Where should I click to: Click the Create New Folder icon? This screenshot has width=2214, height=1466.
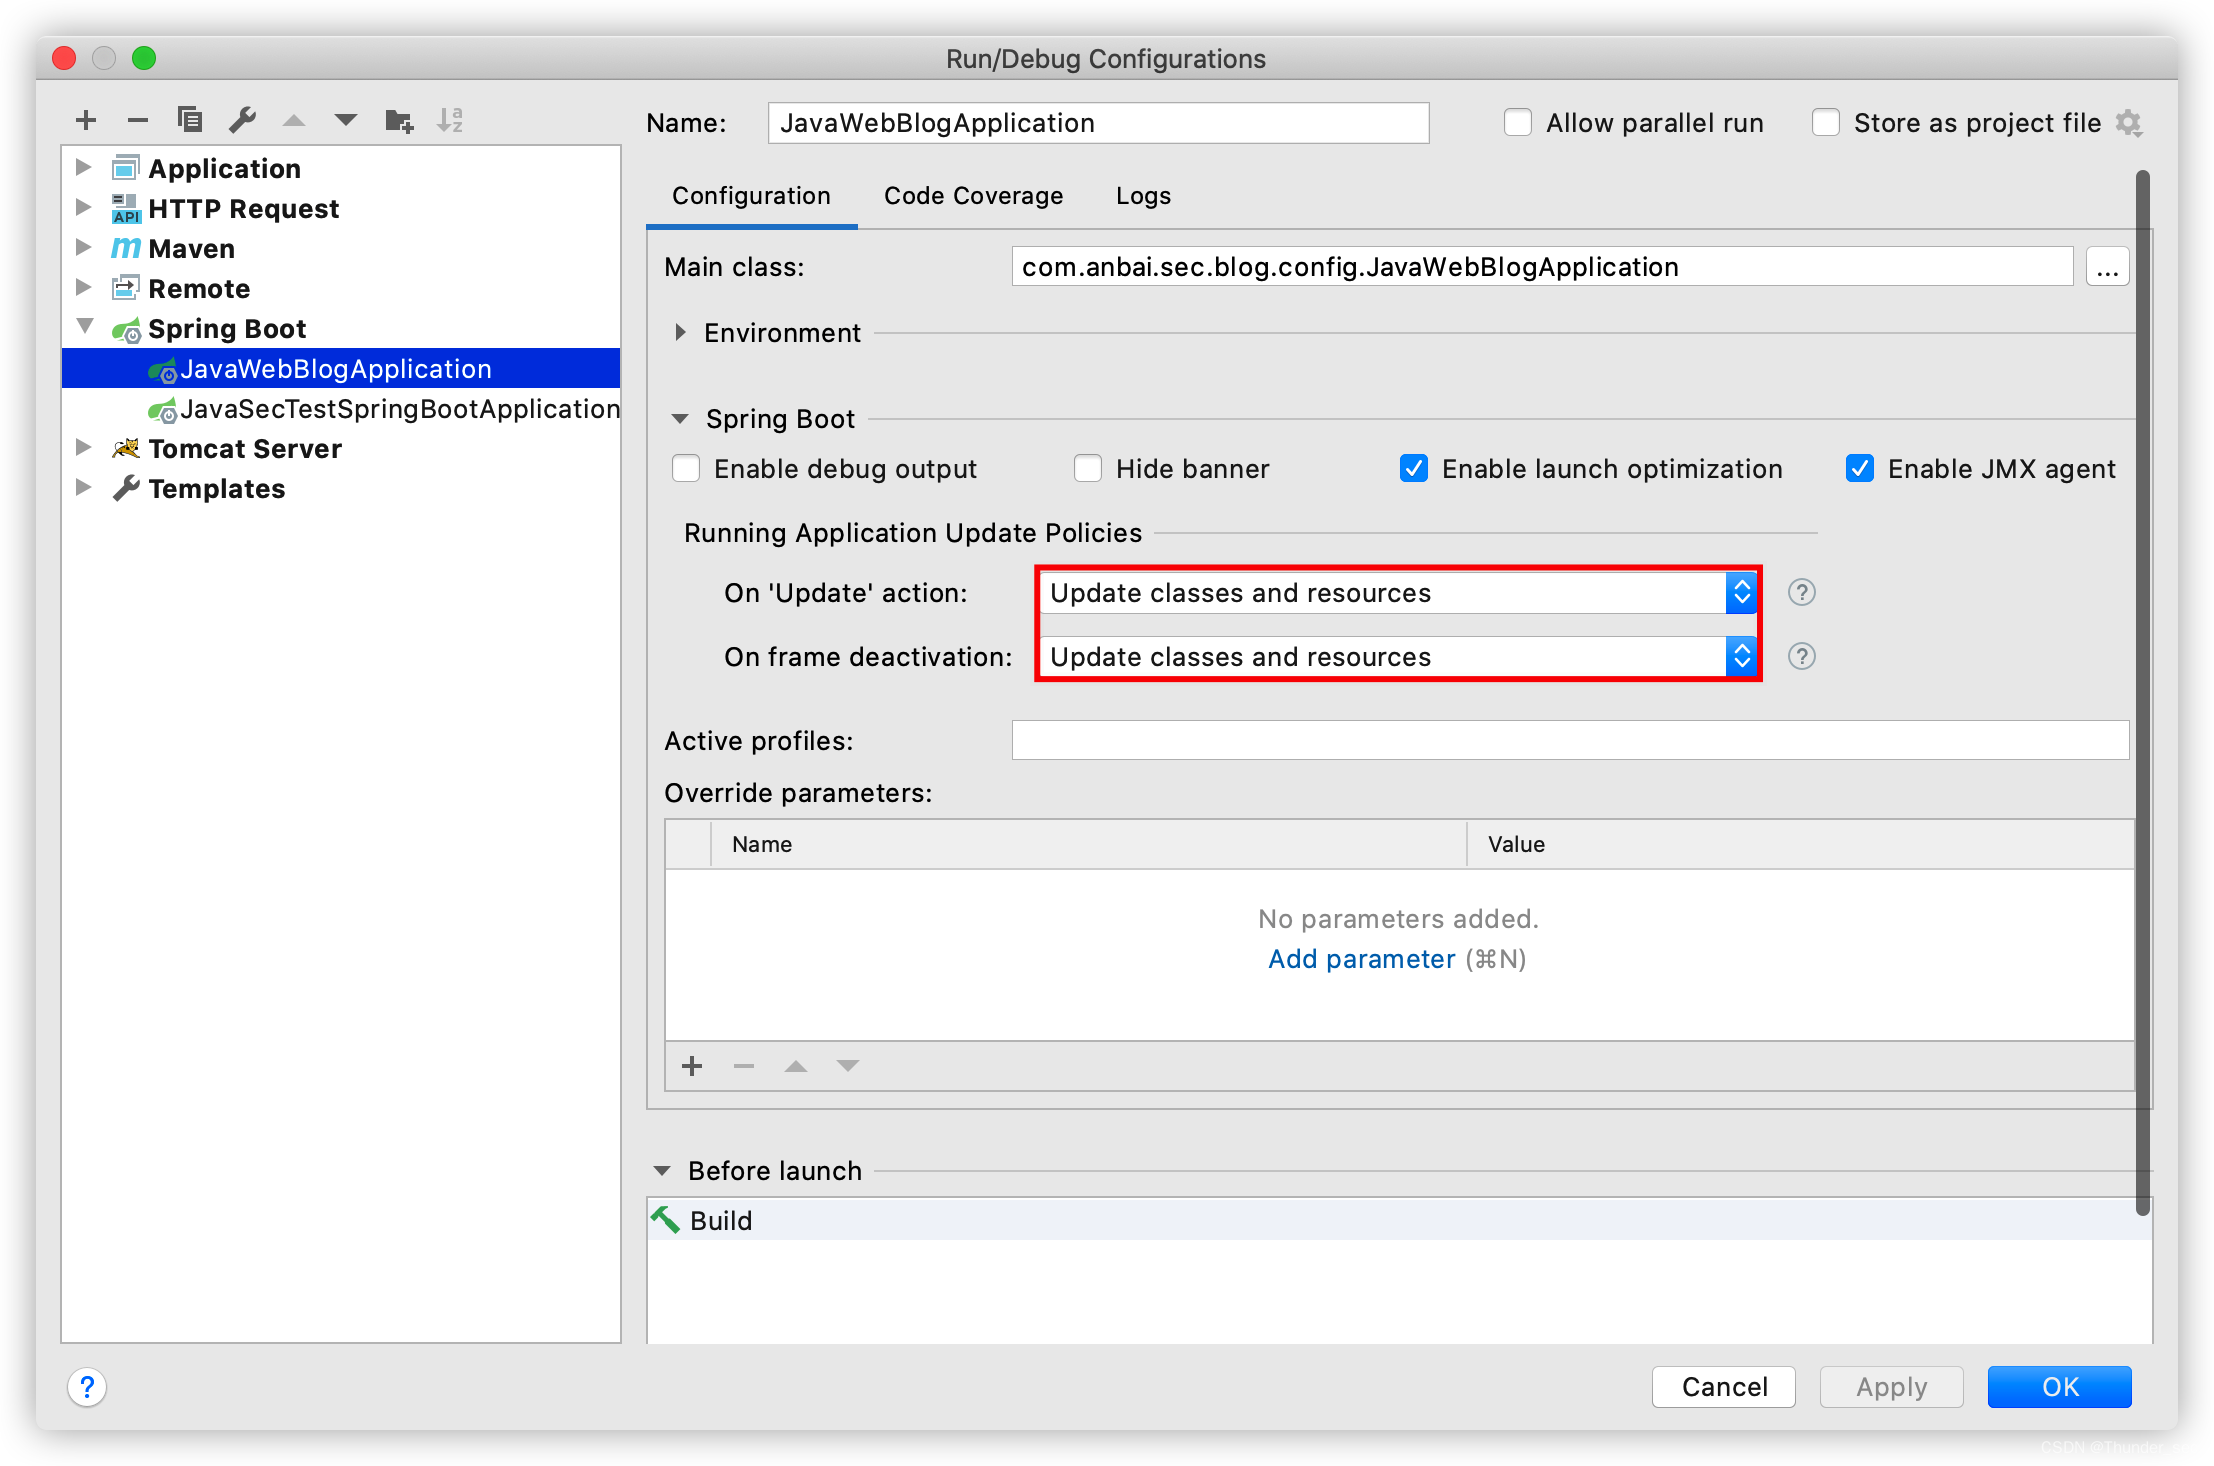pos(398,121)
